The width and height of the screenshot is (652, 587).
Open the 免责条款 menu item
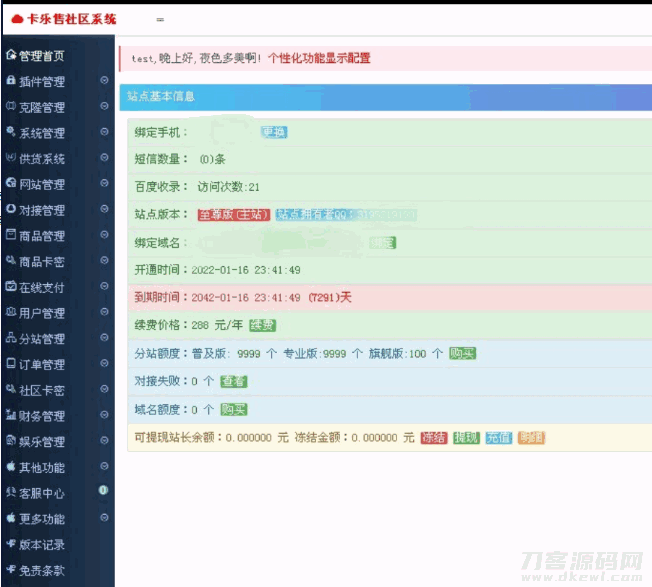(41, 571)
